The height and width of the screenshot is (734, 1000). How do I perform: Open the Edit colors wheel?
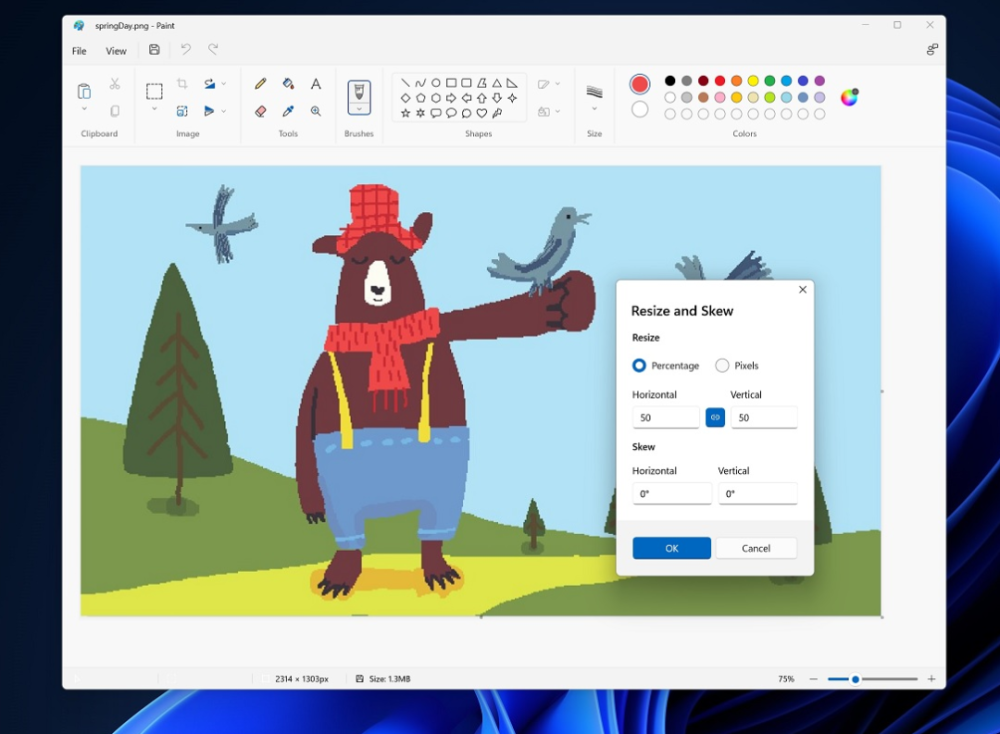tap(849, 97)
